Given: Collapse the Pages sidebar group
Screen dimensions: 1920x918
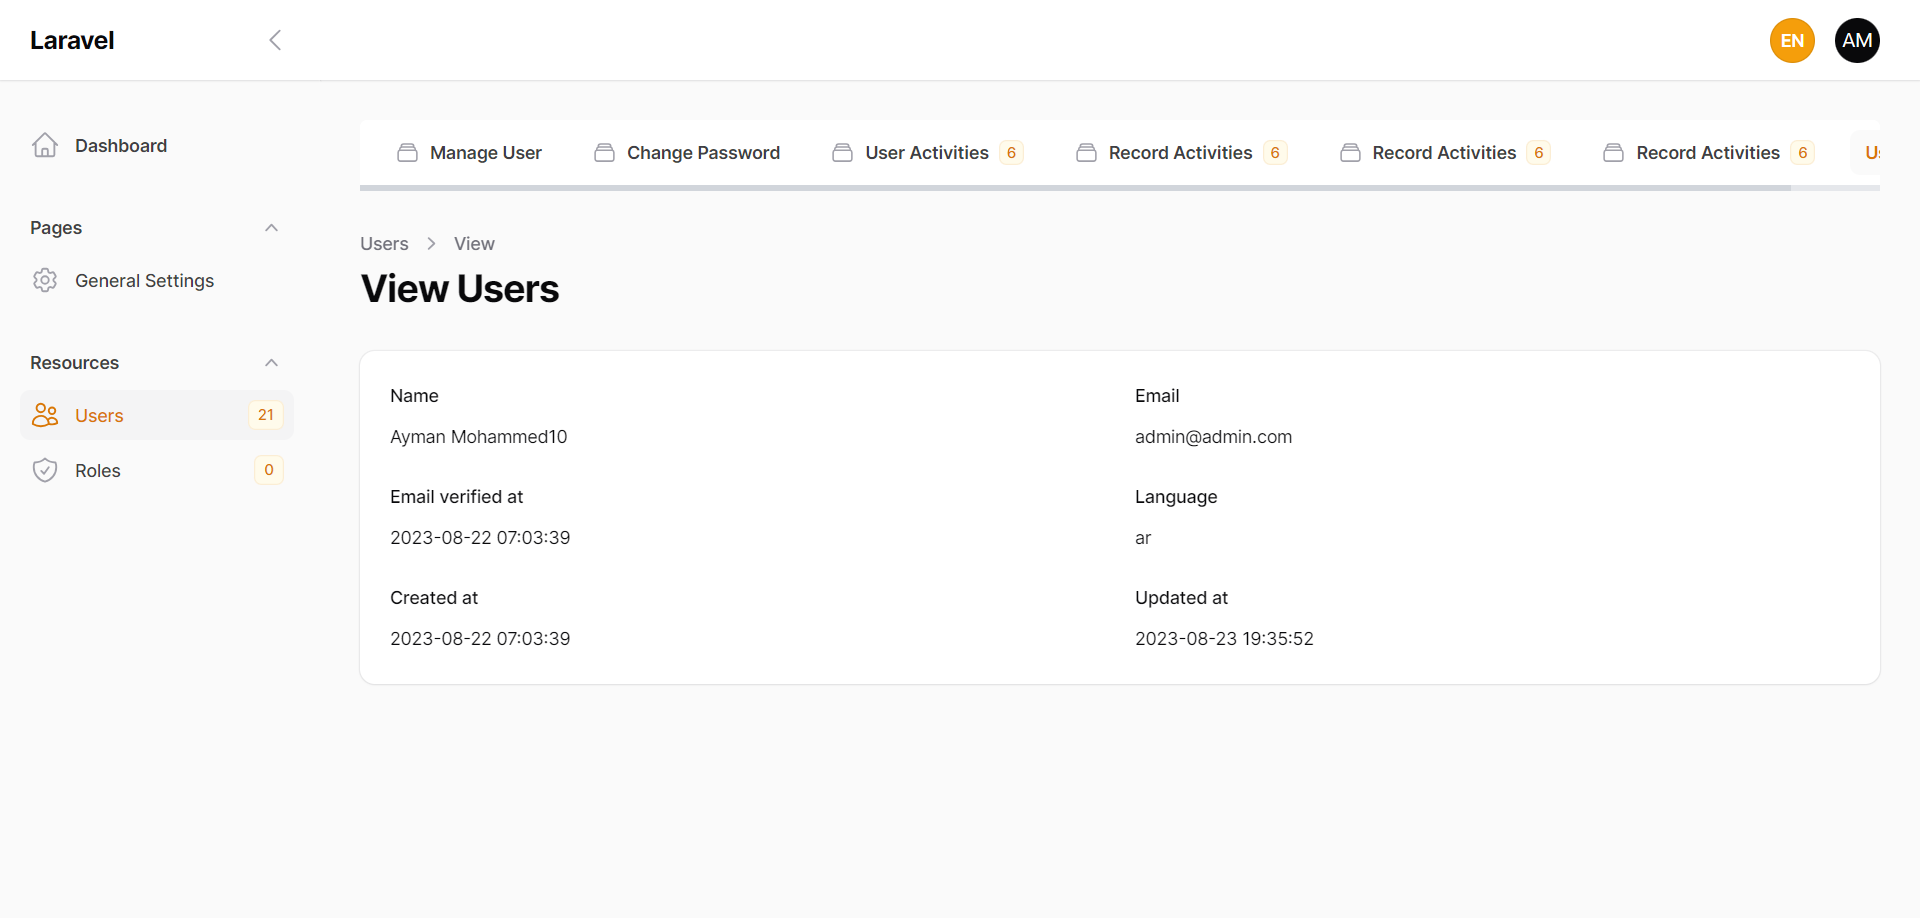Looking at the screenshot, I should (271, 228).
